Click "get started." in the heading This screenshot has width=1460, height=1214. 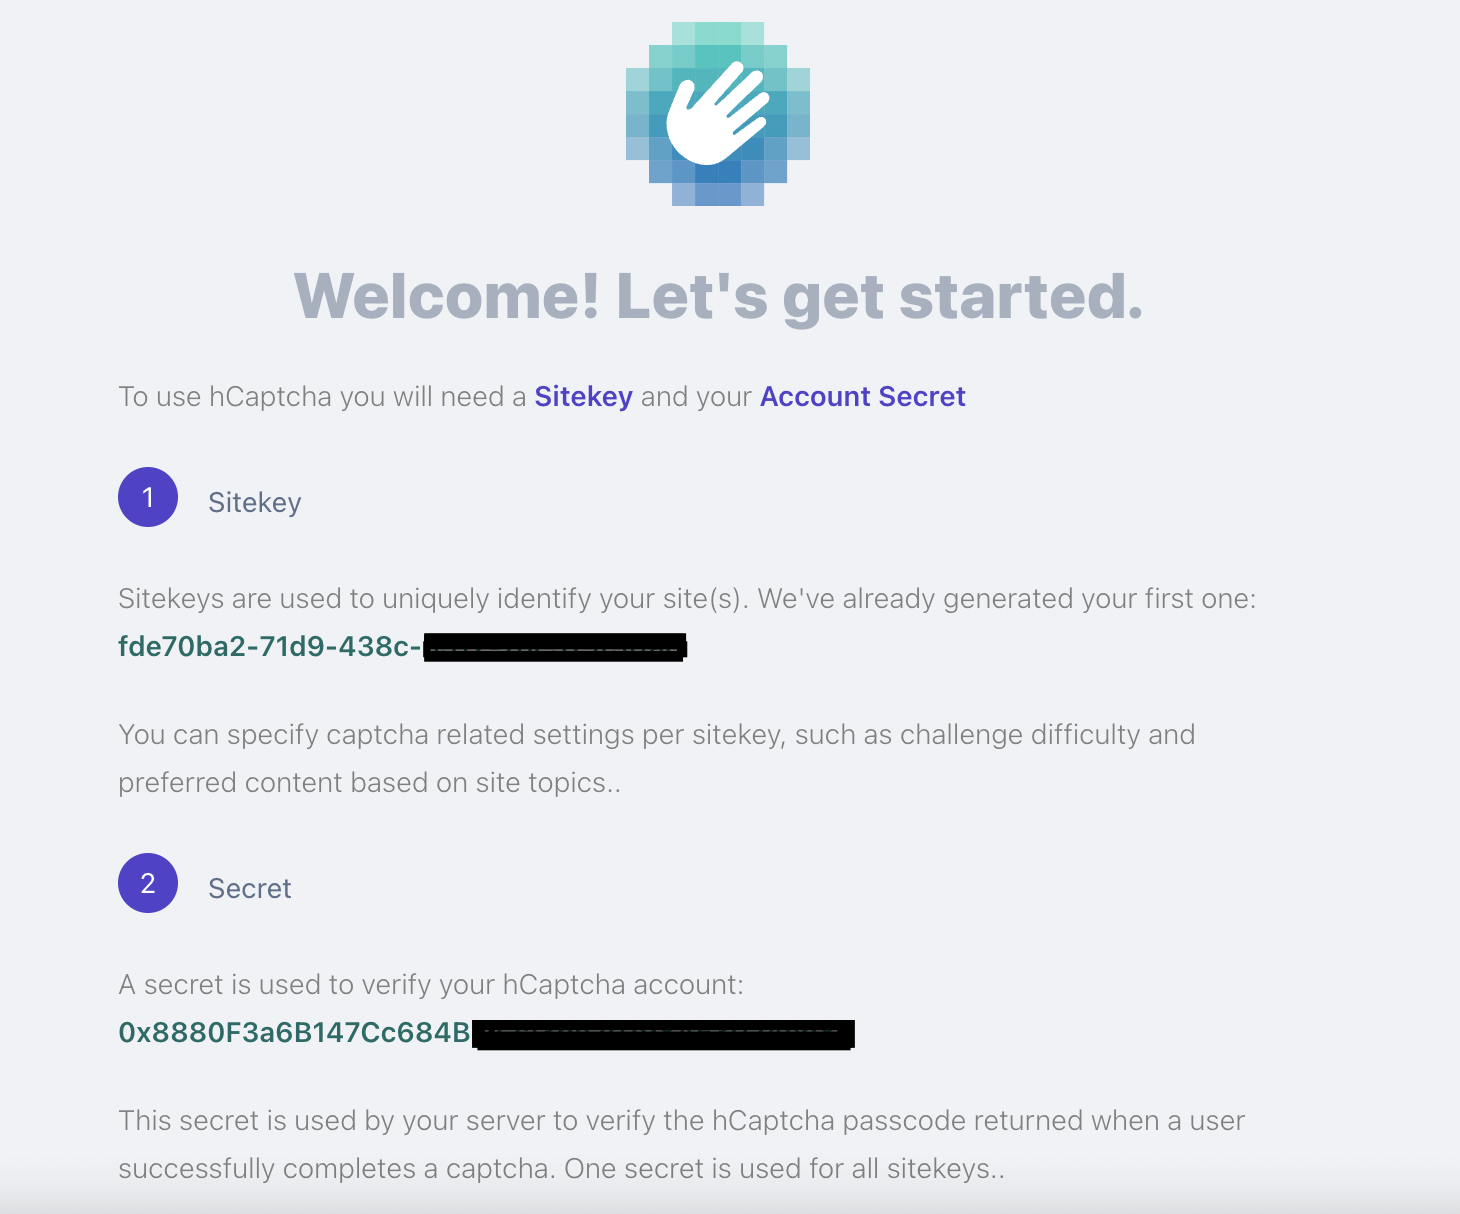pyautogui.click(x=962, y=297)
